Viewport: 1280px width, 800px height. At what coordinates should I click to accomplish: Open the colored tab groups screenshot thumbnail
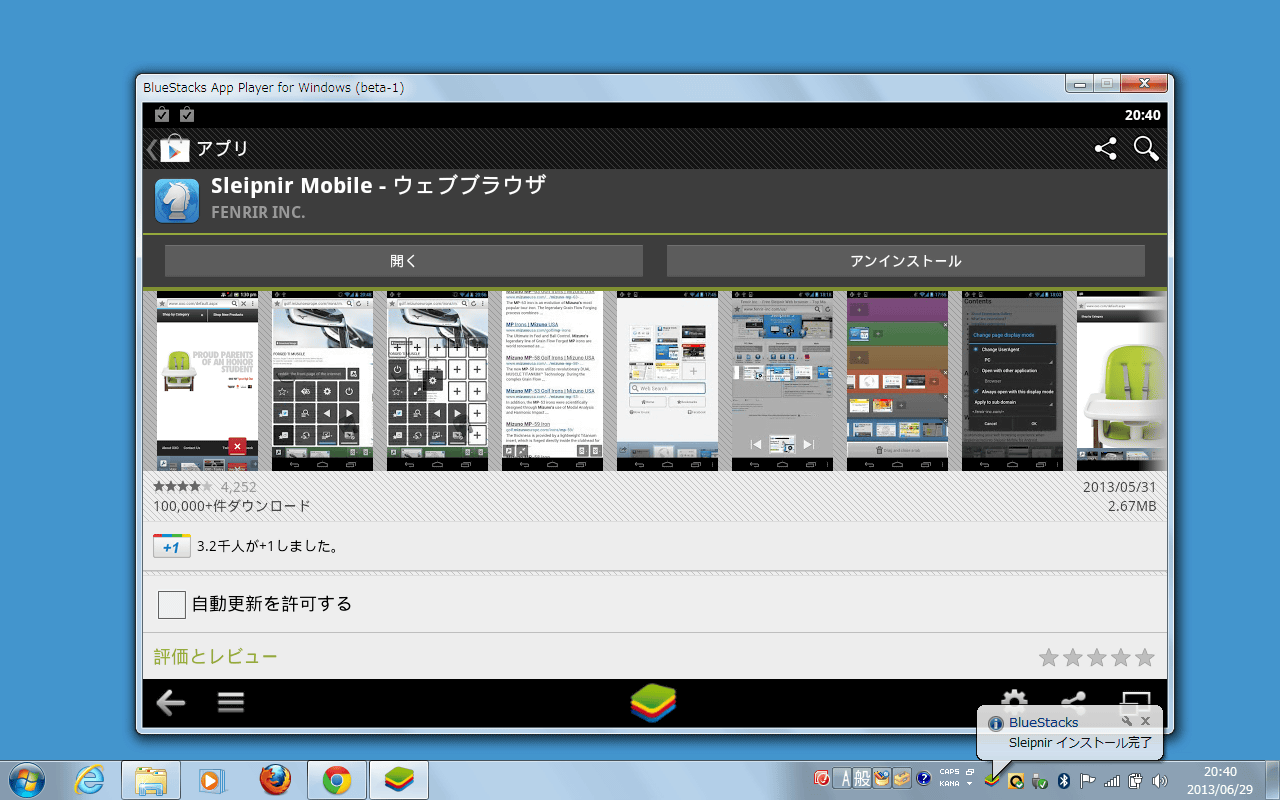coord(897,381)
